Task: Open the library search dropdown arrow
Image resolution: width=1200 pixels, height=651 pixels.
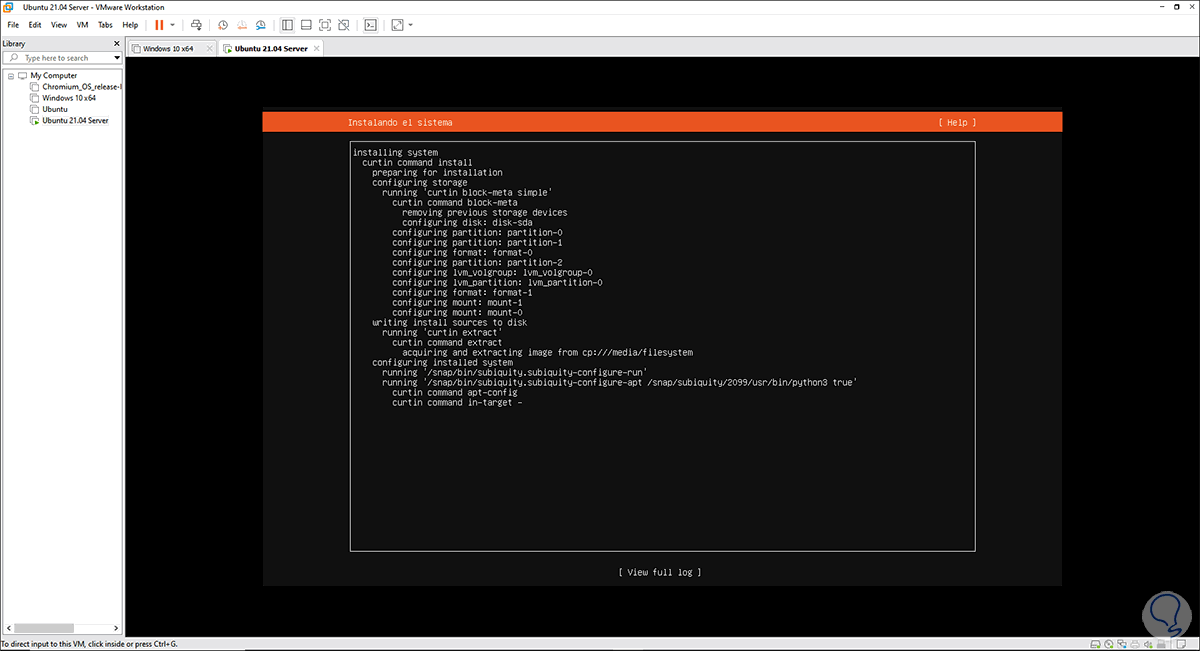Action: coord(117,58)
